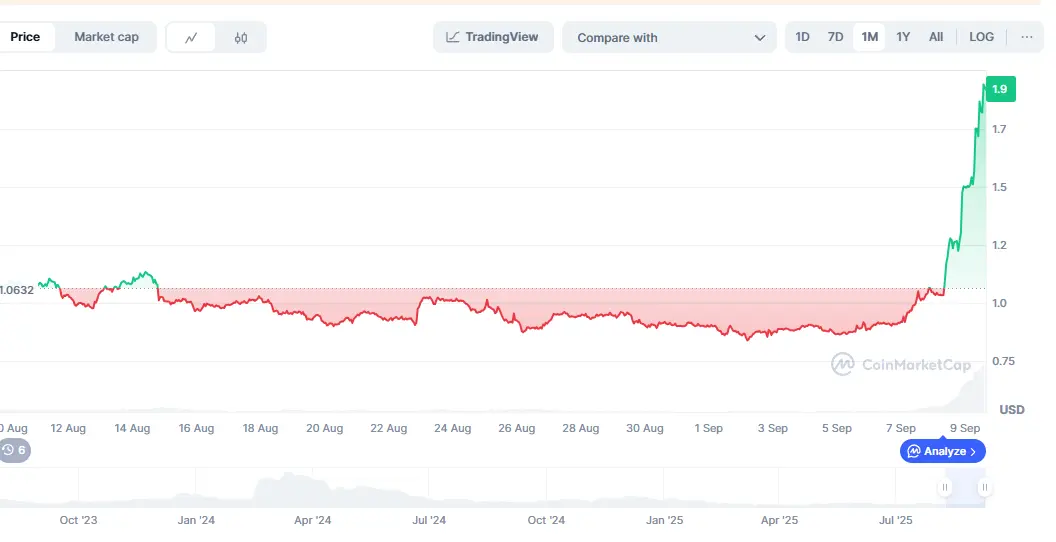Click the 1M time range button
The width and height of the screenshot is (1056, 542).
click(x=869, y=37)
